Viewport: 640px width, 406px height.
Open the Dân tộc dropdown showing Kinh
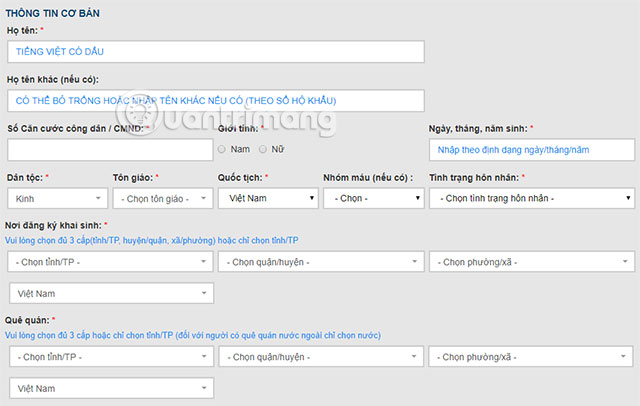[58, 198]
